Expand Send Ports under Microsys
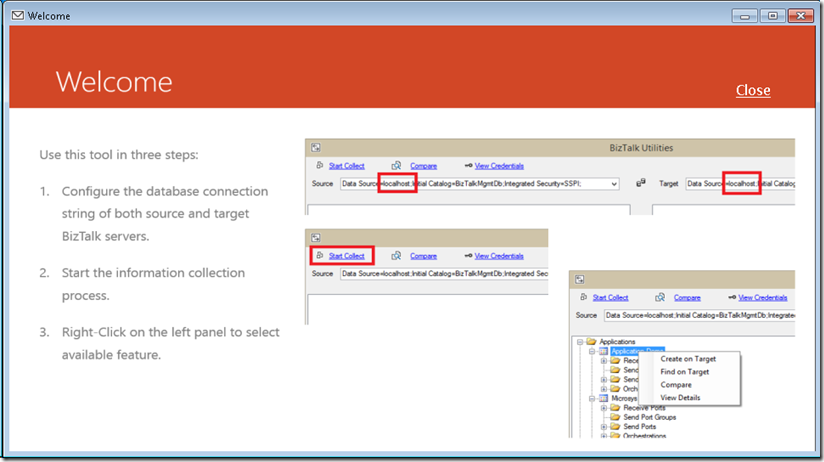This screenshot has height=462, width=824. coord(604,427)
